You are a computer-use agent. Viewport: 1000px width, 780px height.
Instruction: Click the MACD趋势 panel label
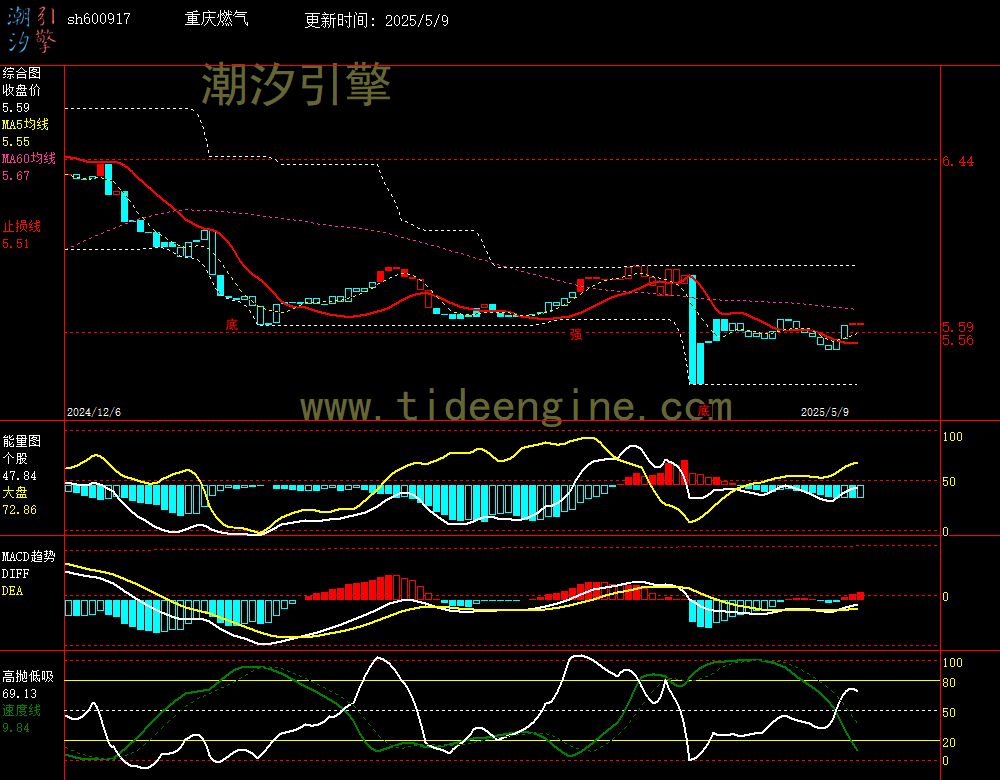(x=29, y=556)
